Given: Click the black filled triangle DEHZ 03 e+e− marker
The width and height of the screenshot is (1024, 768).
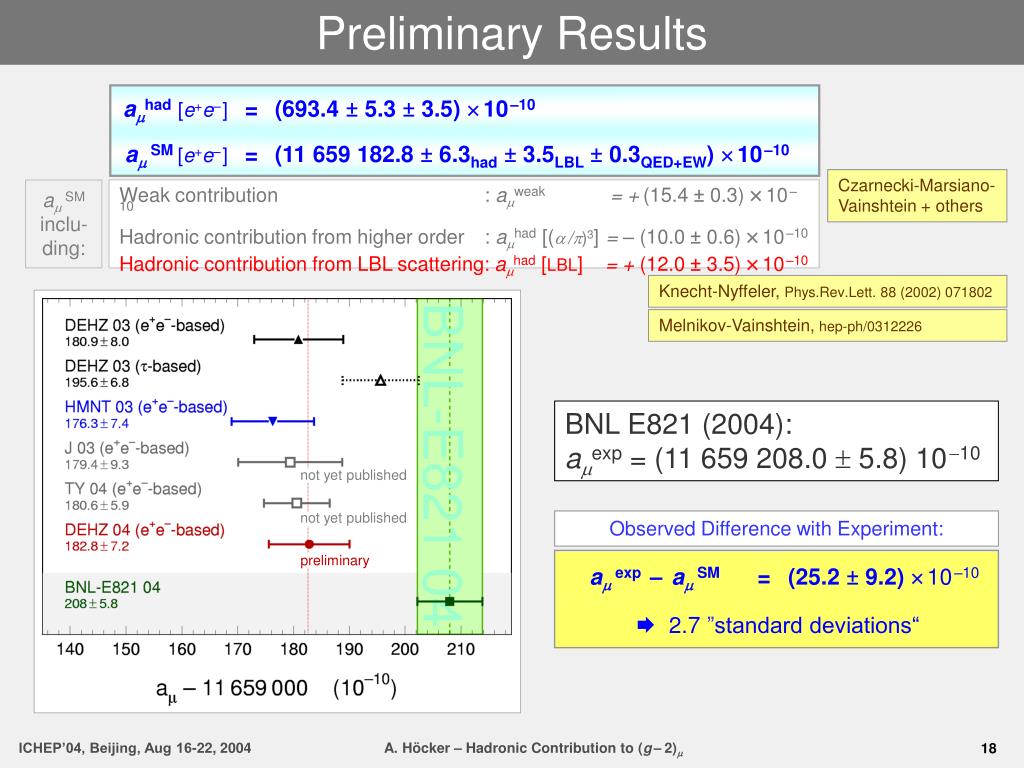Looking at the screenshot, I should point(298,340).
